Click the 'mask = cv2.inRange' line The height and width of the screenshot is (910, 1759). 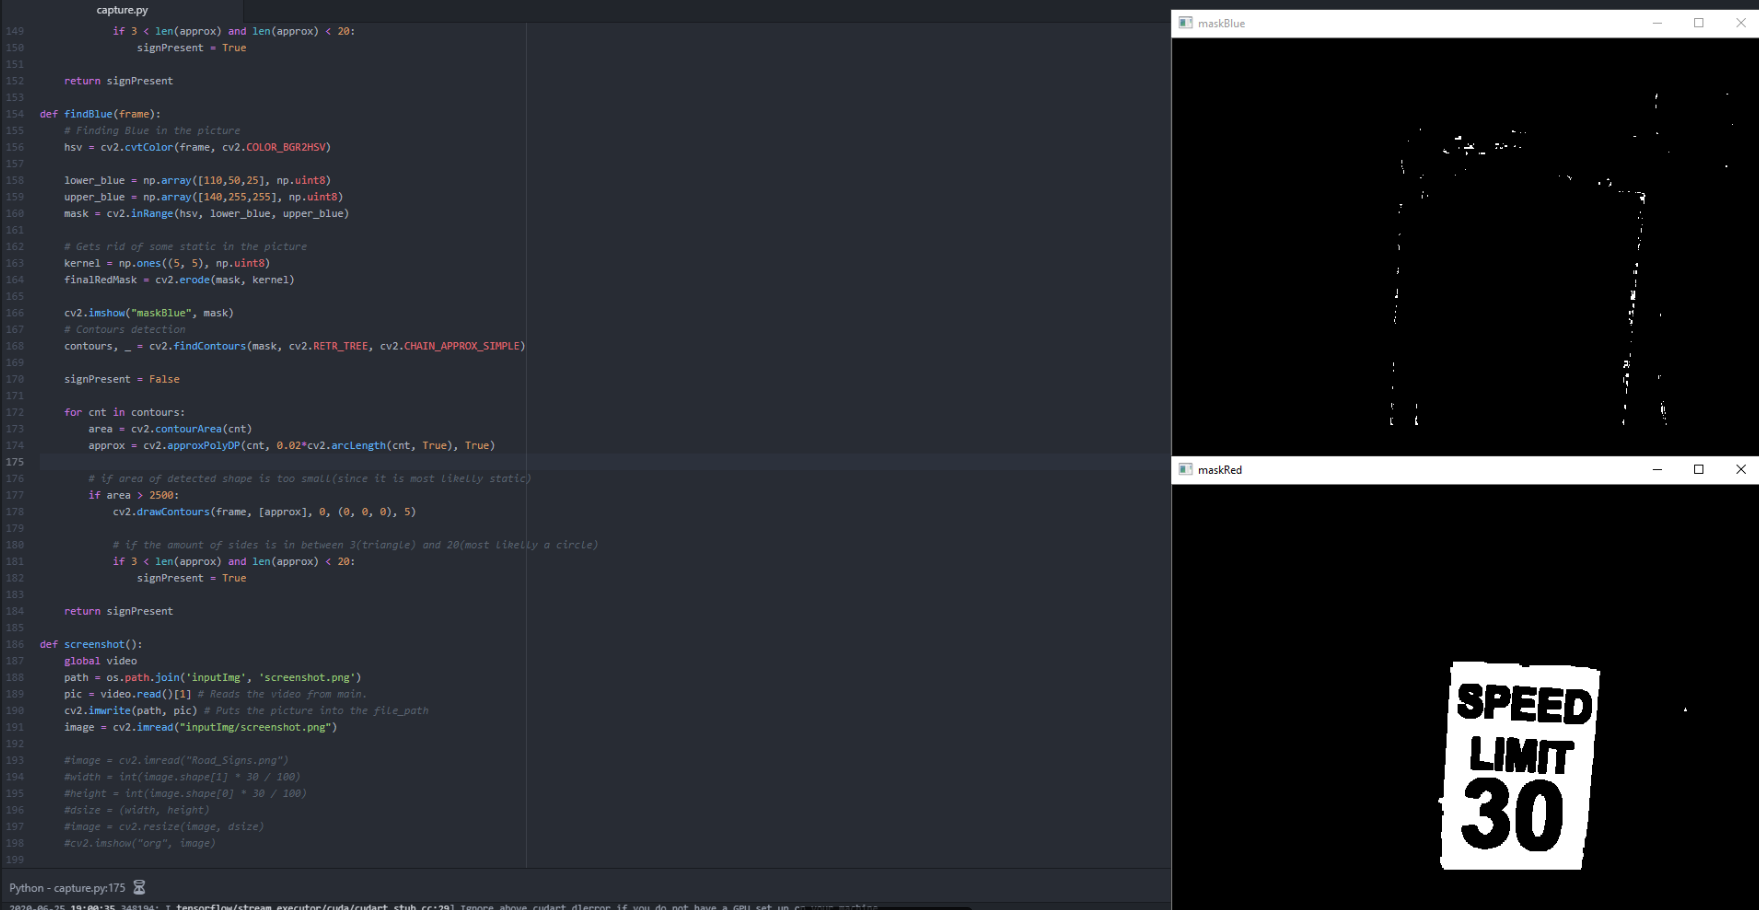click(x=206, y=213)
